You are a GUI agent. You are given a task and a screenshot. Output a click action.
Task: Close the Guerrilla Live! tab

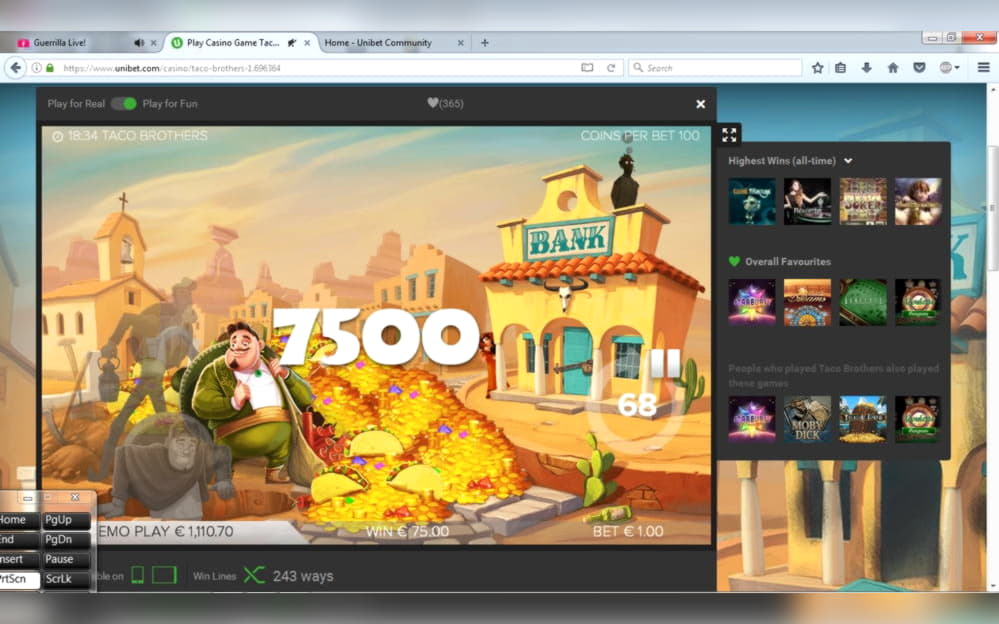point(154,43)
